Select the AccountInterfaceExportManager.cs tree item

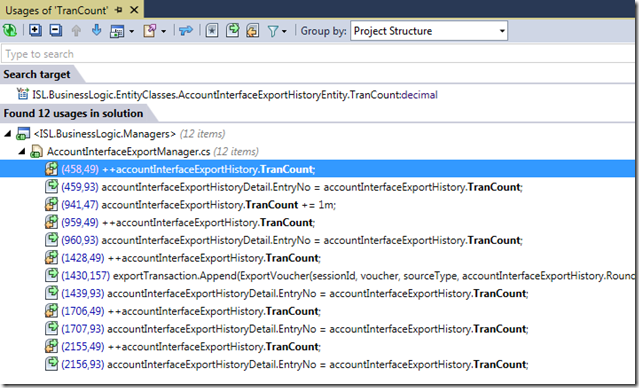(129, 152)
